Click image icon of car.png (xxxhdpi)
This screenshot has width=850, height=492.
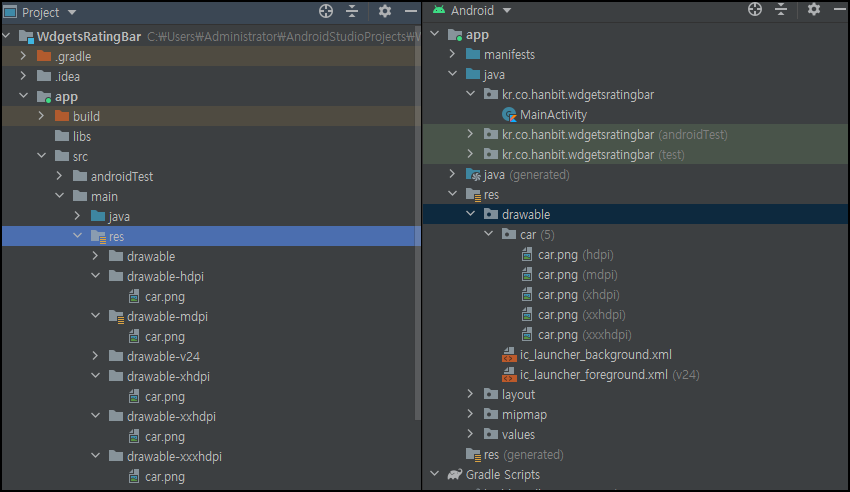tap(526, 335)
